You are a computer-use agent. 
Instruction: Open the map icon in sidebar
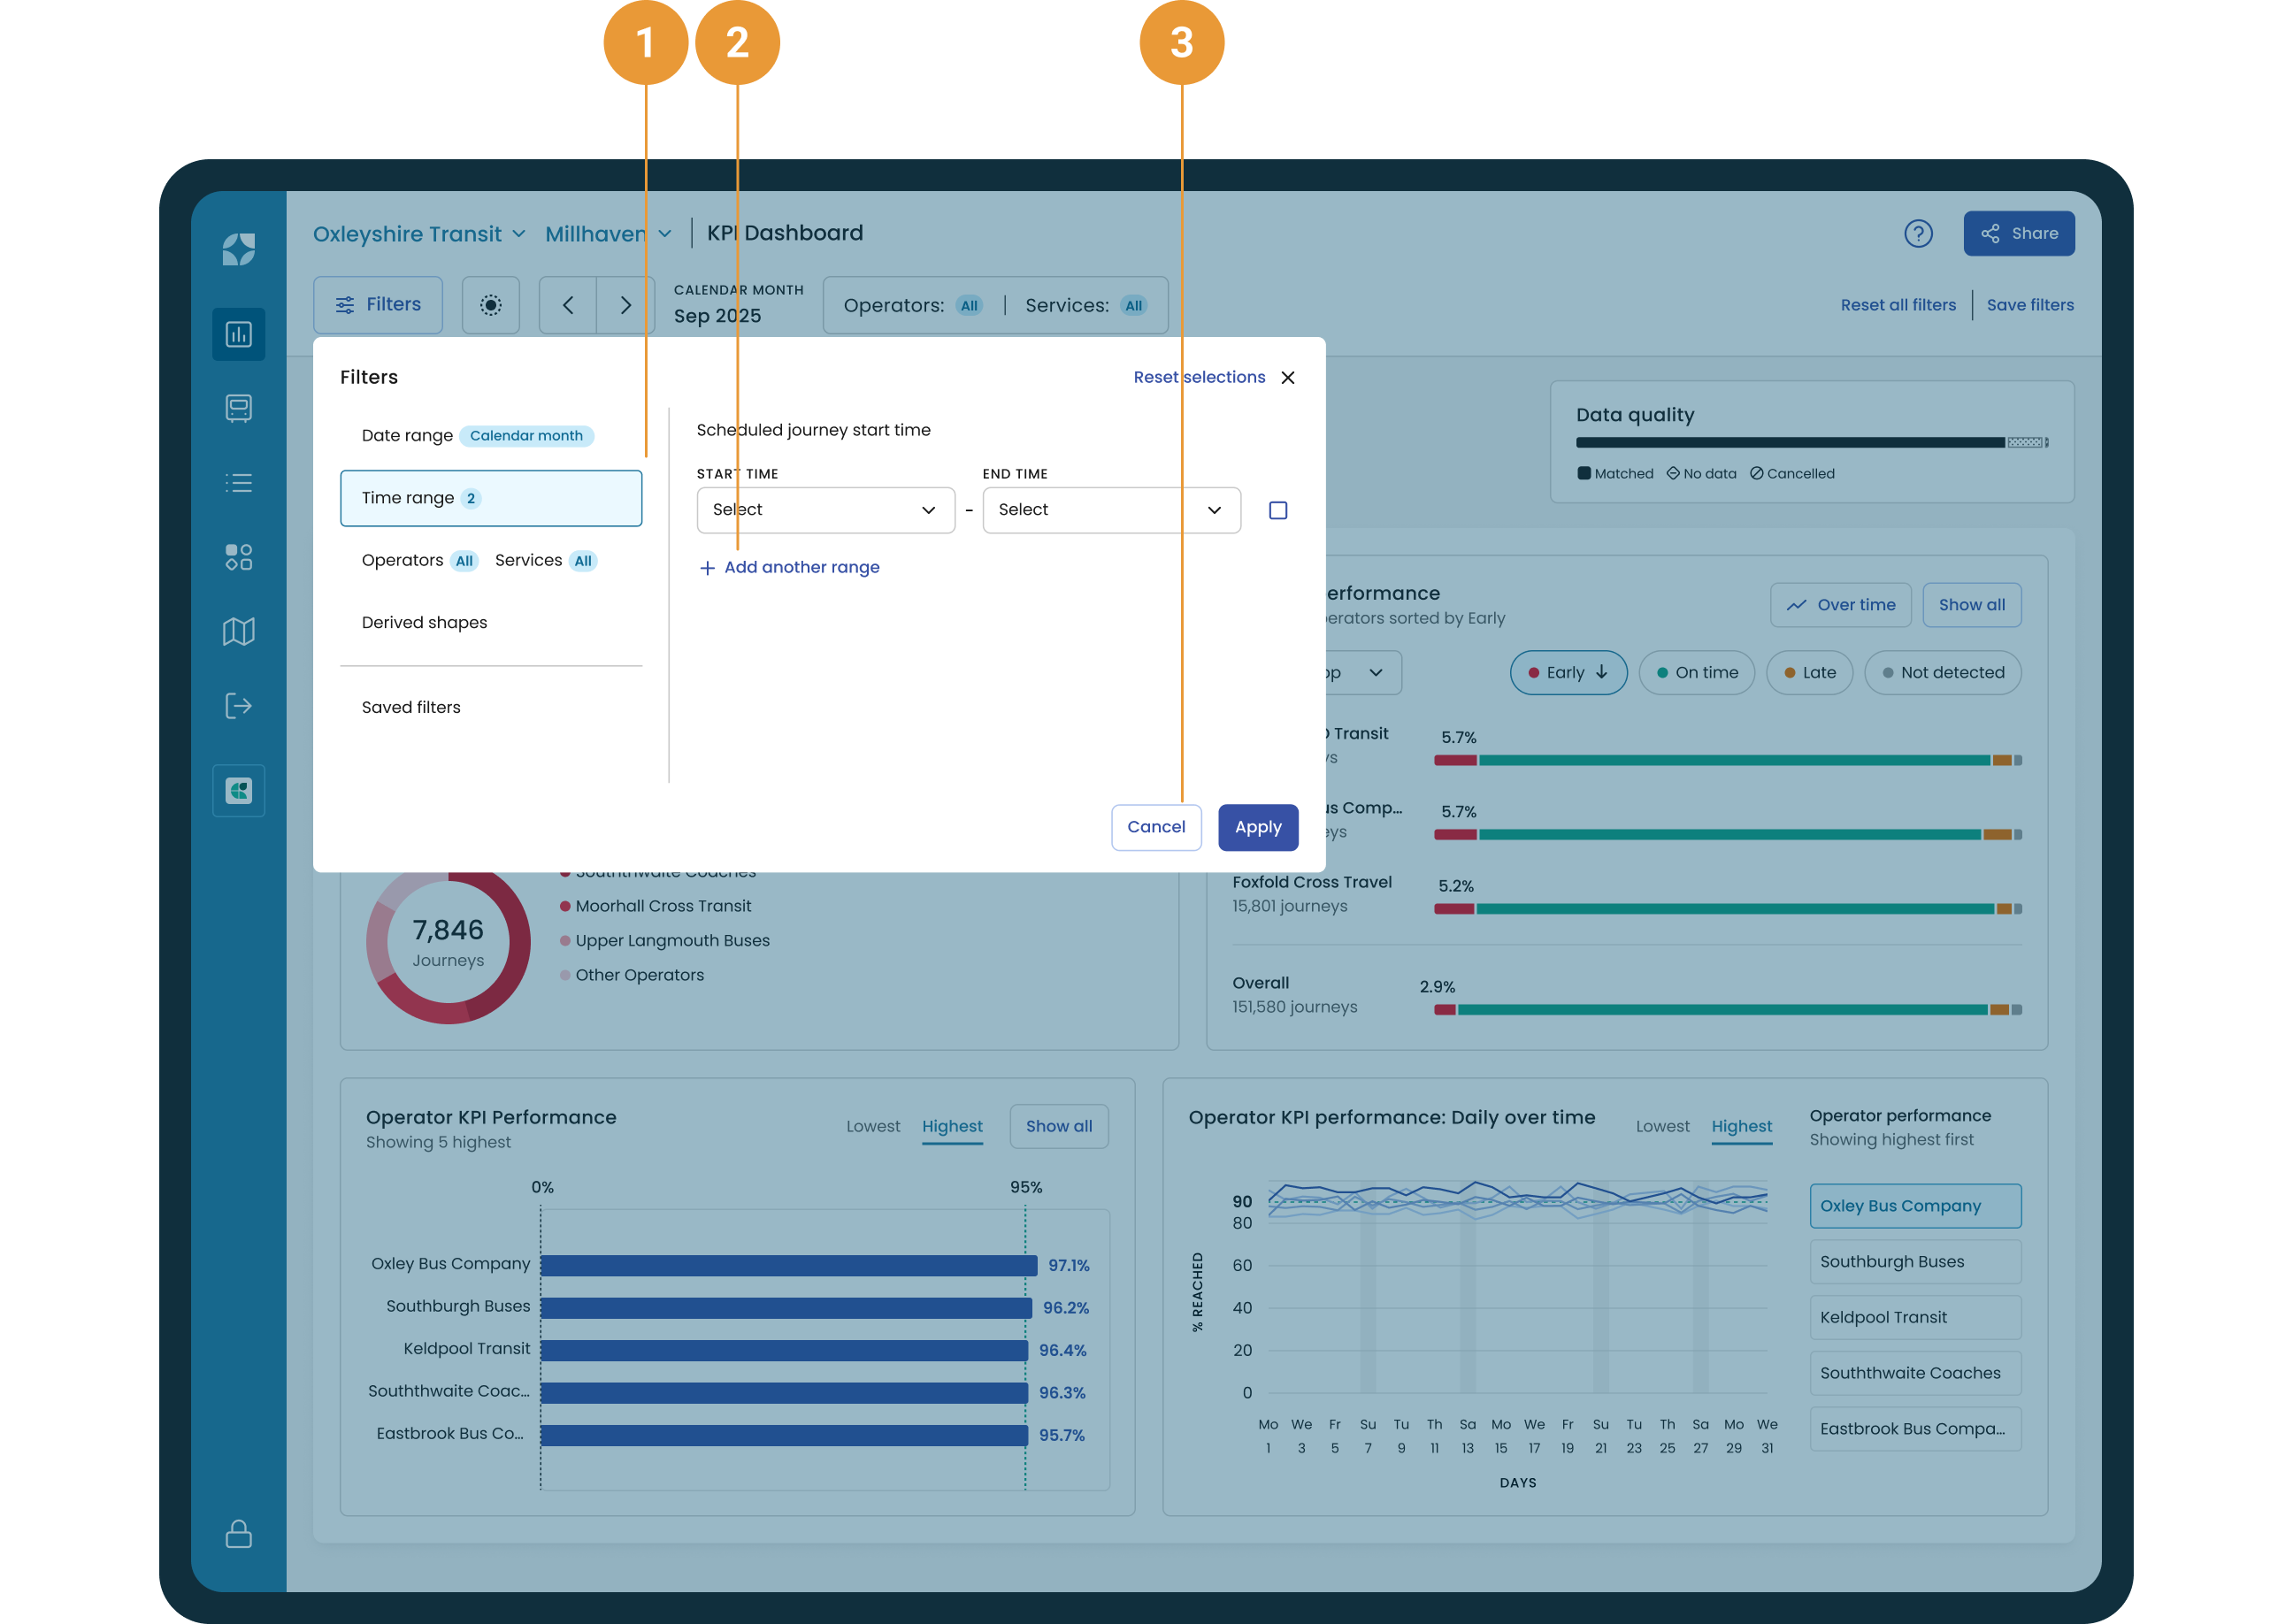(x=238, y=631)
